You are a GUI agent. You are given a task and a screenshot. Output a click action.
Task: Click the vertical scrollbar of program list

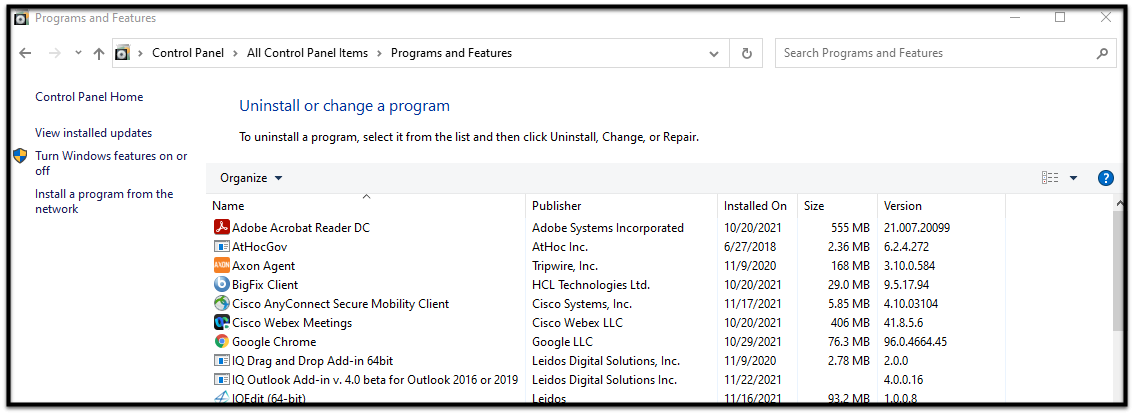click(1117, 300)
